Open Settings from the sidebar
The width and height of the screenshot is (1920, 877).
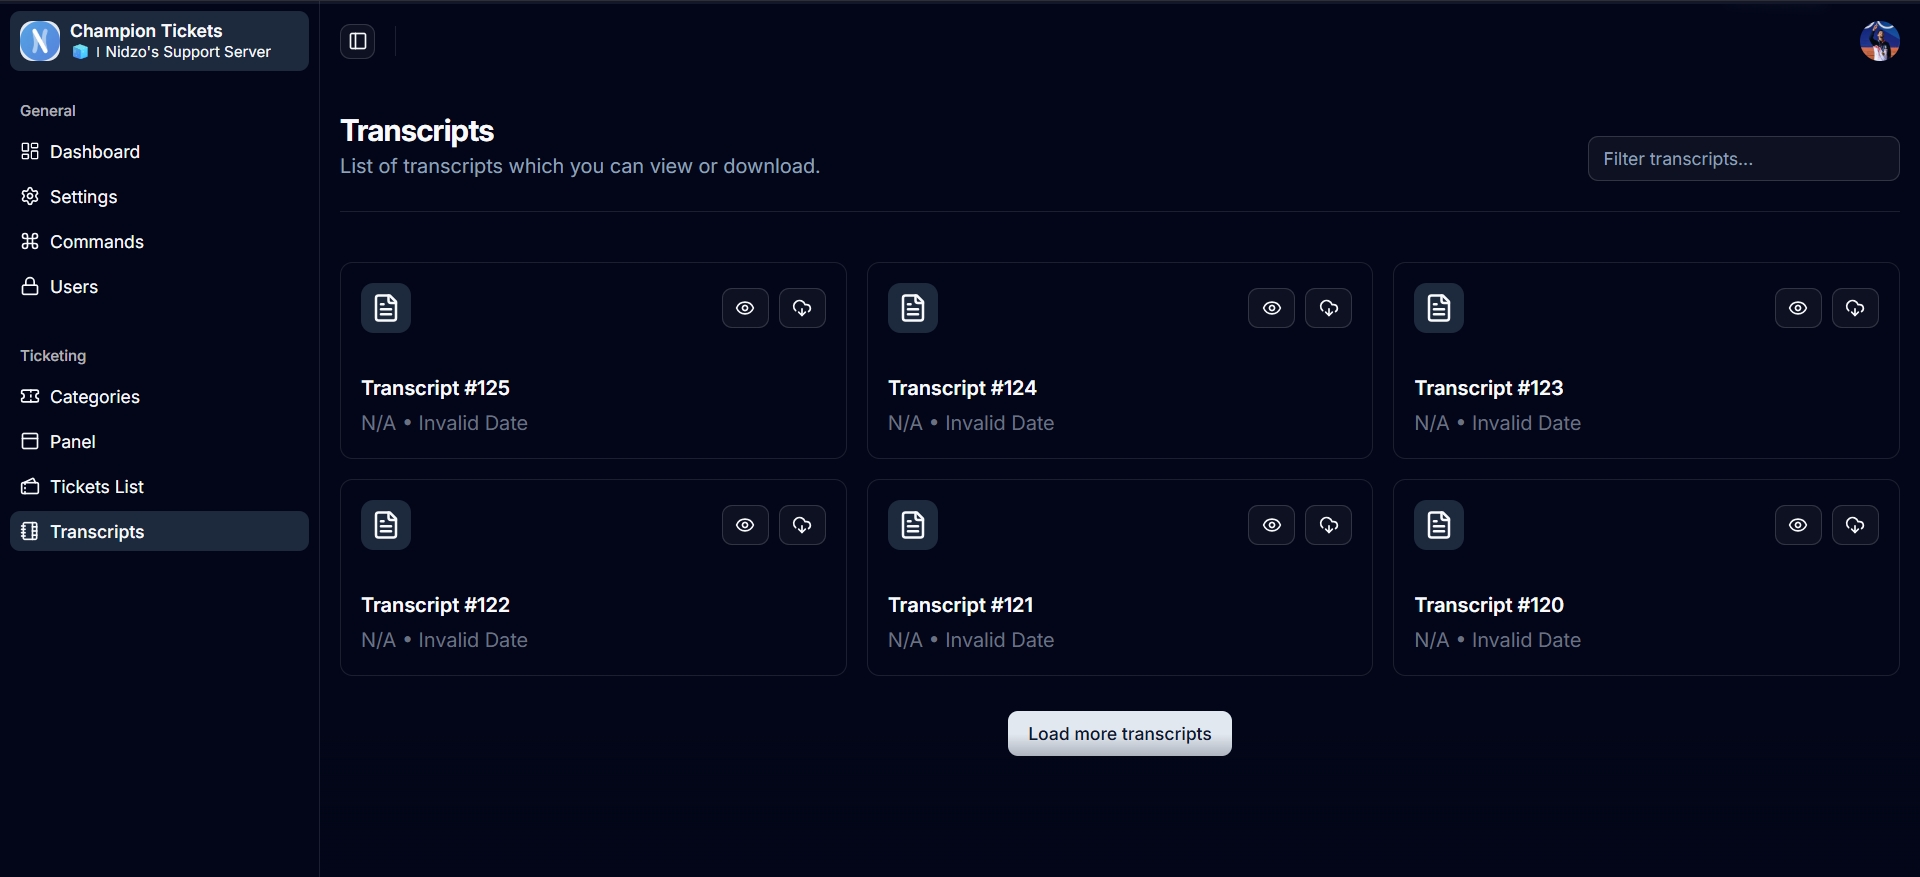(x=84, y=197)
